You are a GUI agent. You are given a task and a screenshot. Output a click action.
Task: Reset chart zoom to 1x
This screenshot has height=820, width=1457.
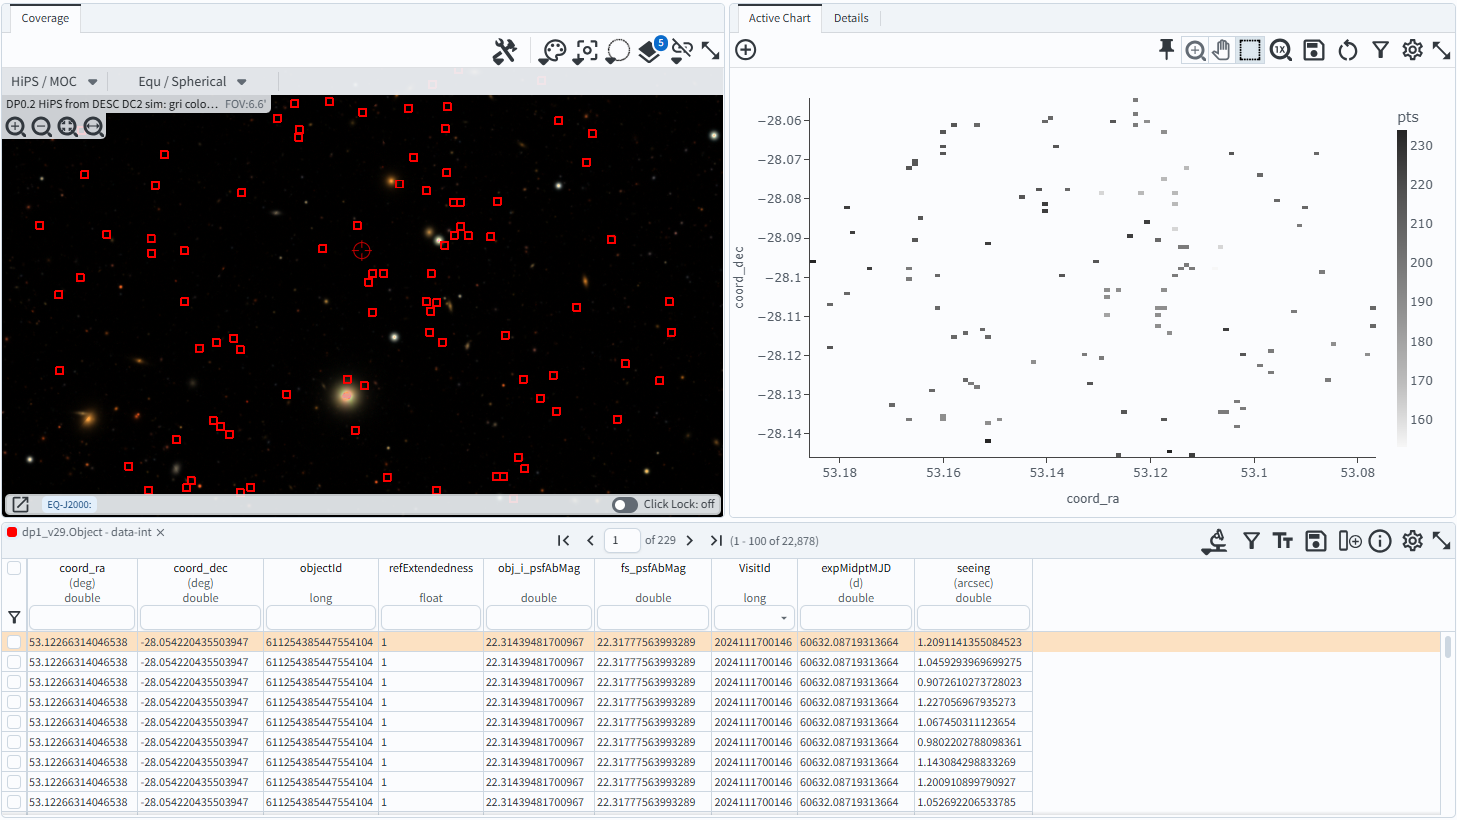pos(1281,50)
